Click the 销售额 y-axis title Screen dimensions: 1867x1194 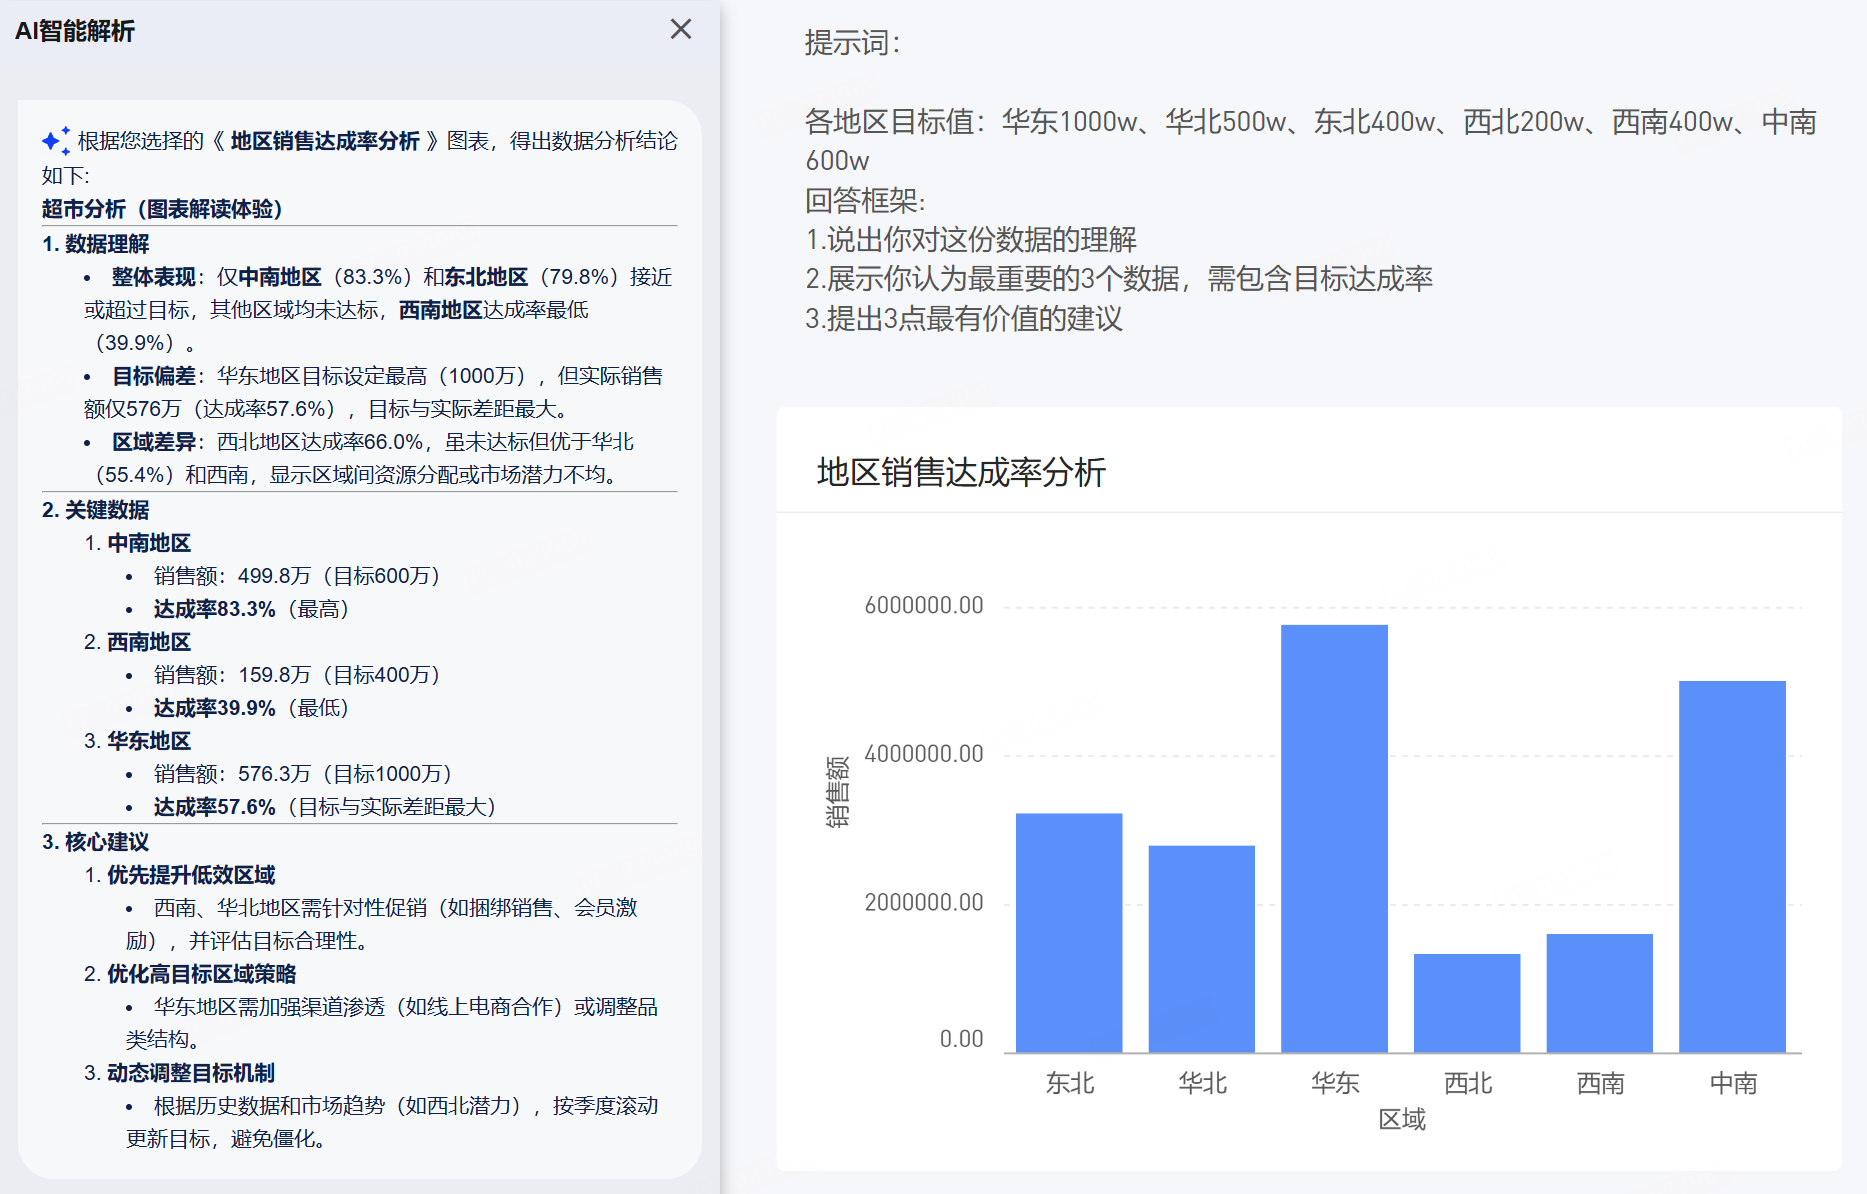tap(837, 791)
